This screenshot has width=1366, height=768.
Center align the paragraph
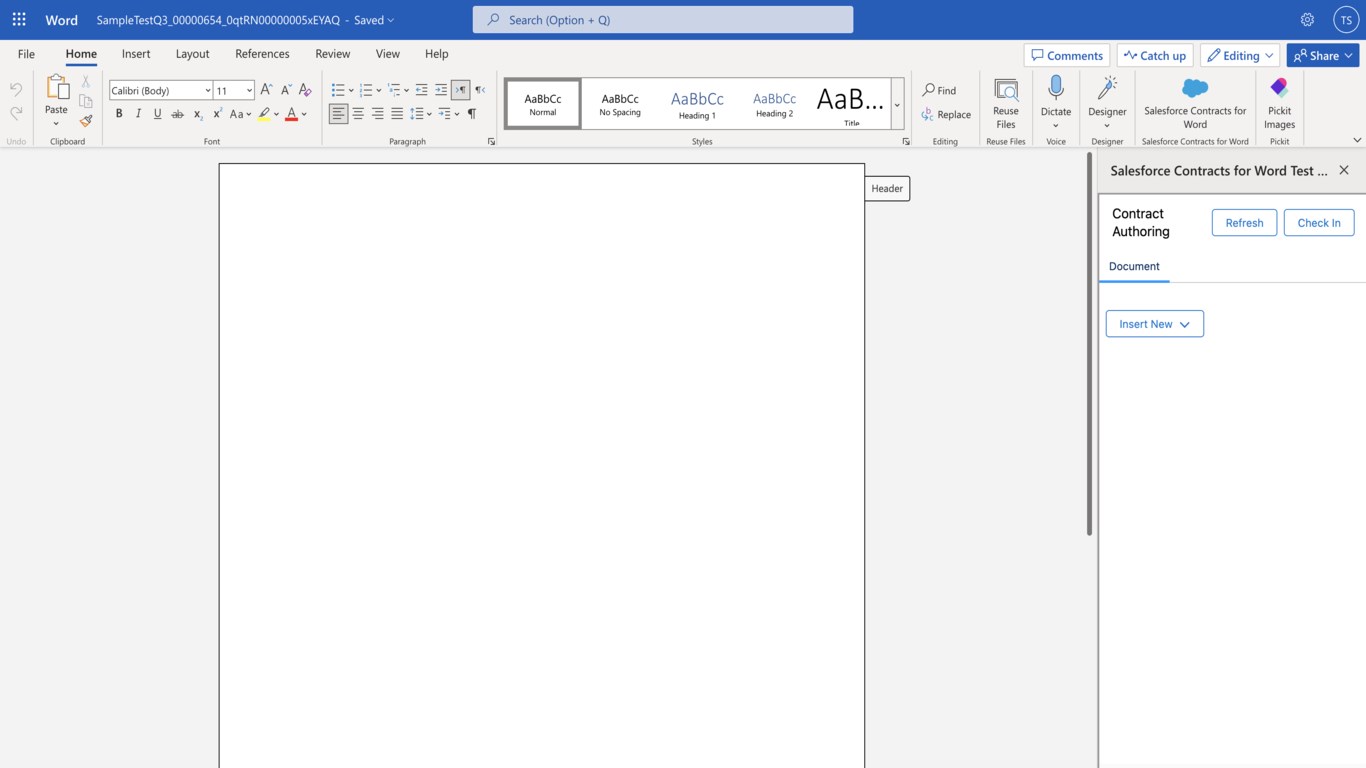(358, 114)
